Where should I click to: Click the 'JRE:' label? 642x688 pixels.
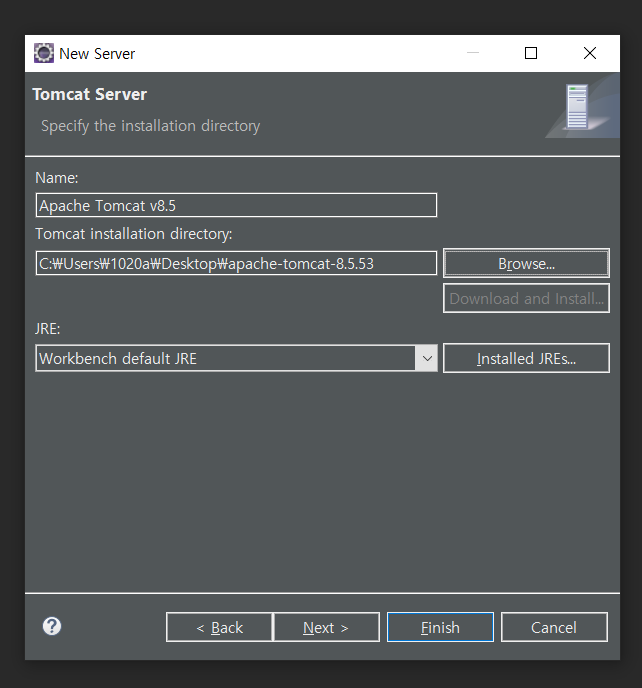[47, 329]
